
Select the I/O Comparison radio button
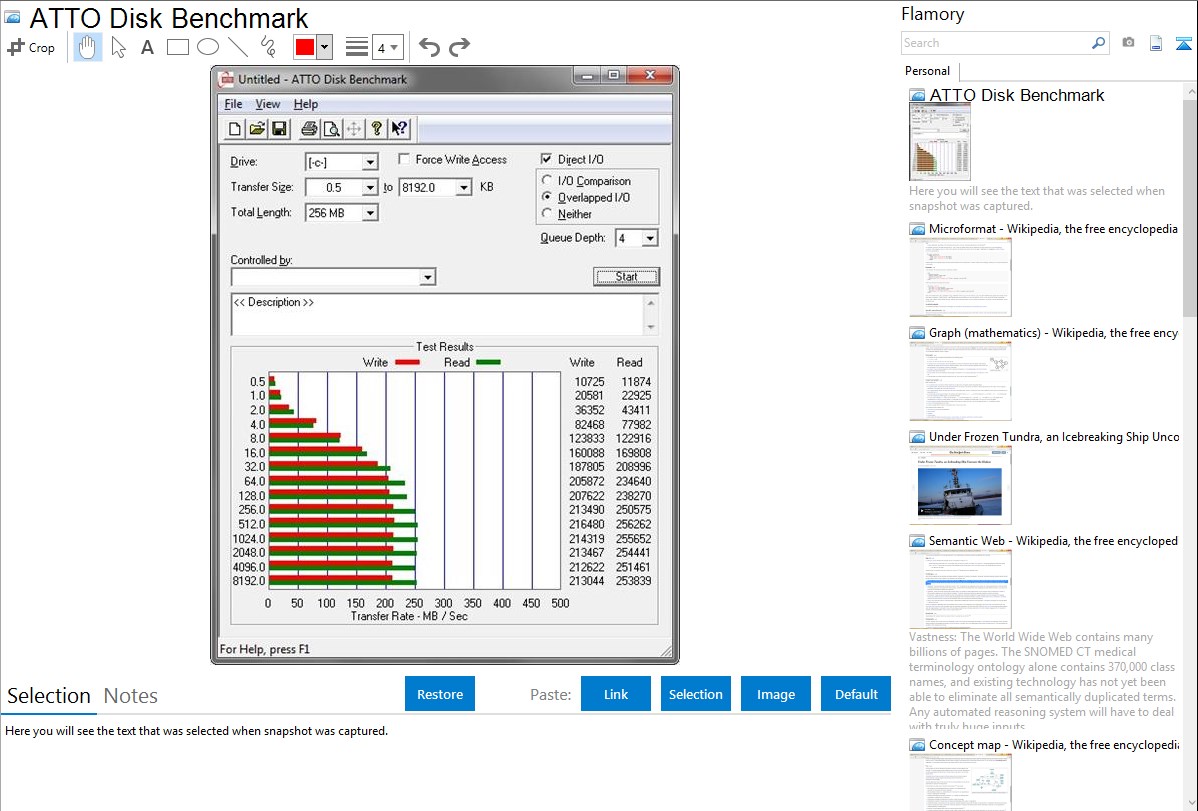(x=546, y=180)
